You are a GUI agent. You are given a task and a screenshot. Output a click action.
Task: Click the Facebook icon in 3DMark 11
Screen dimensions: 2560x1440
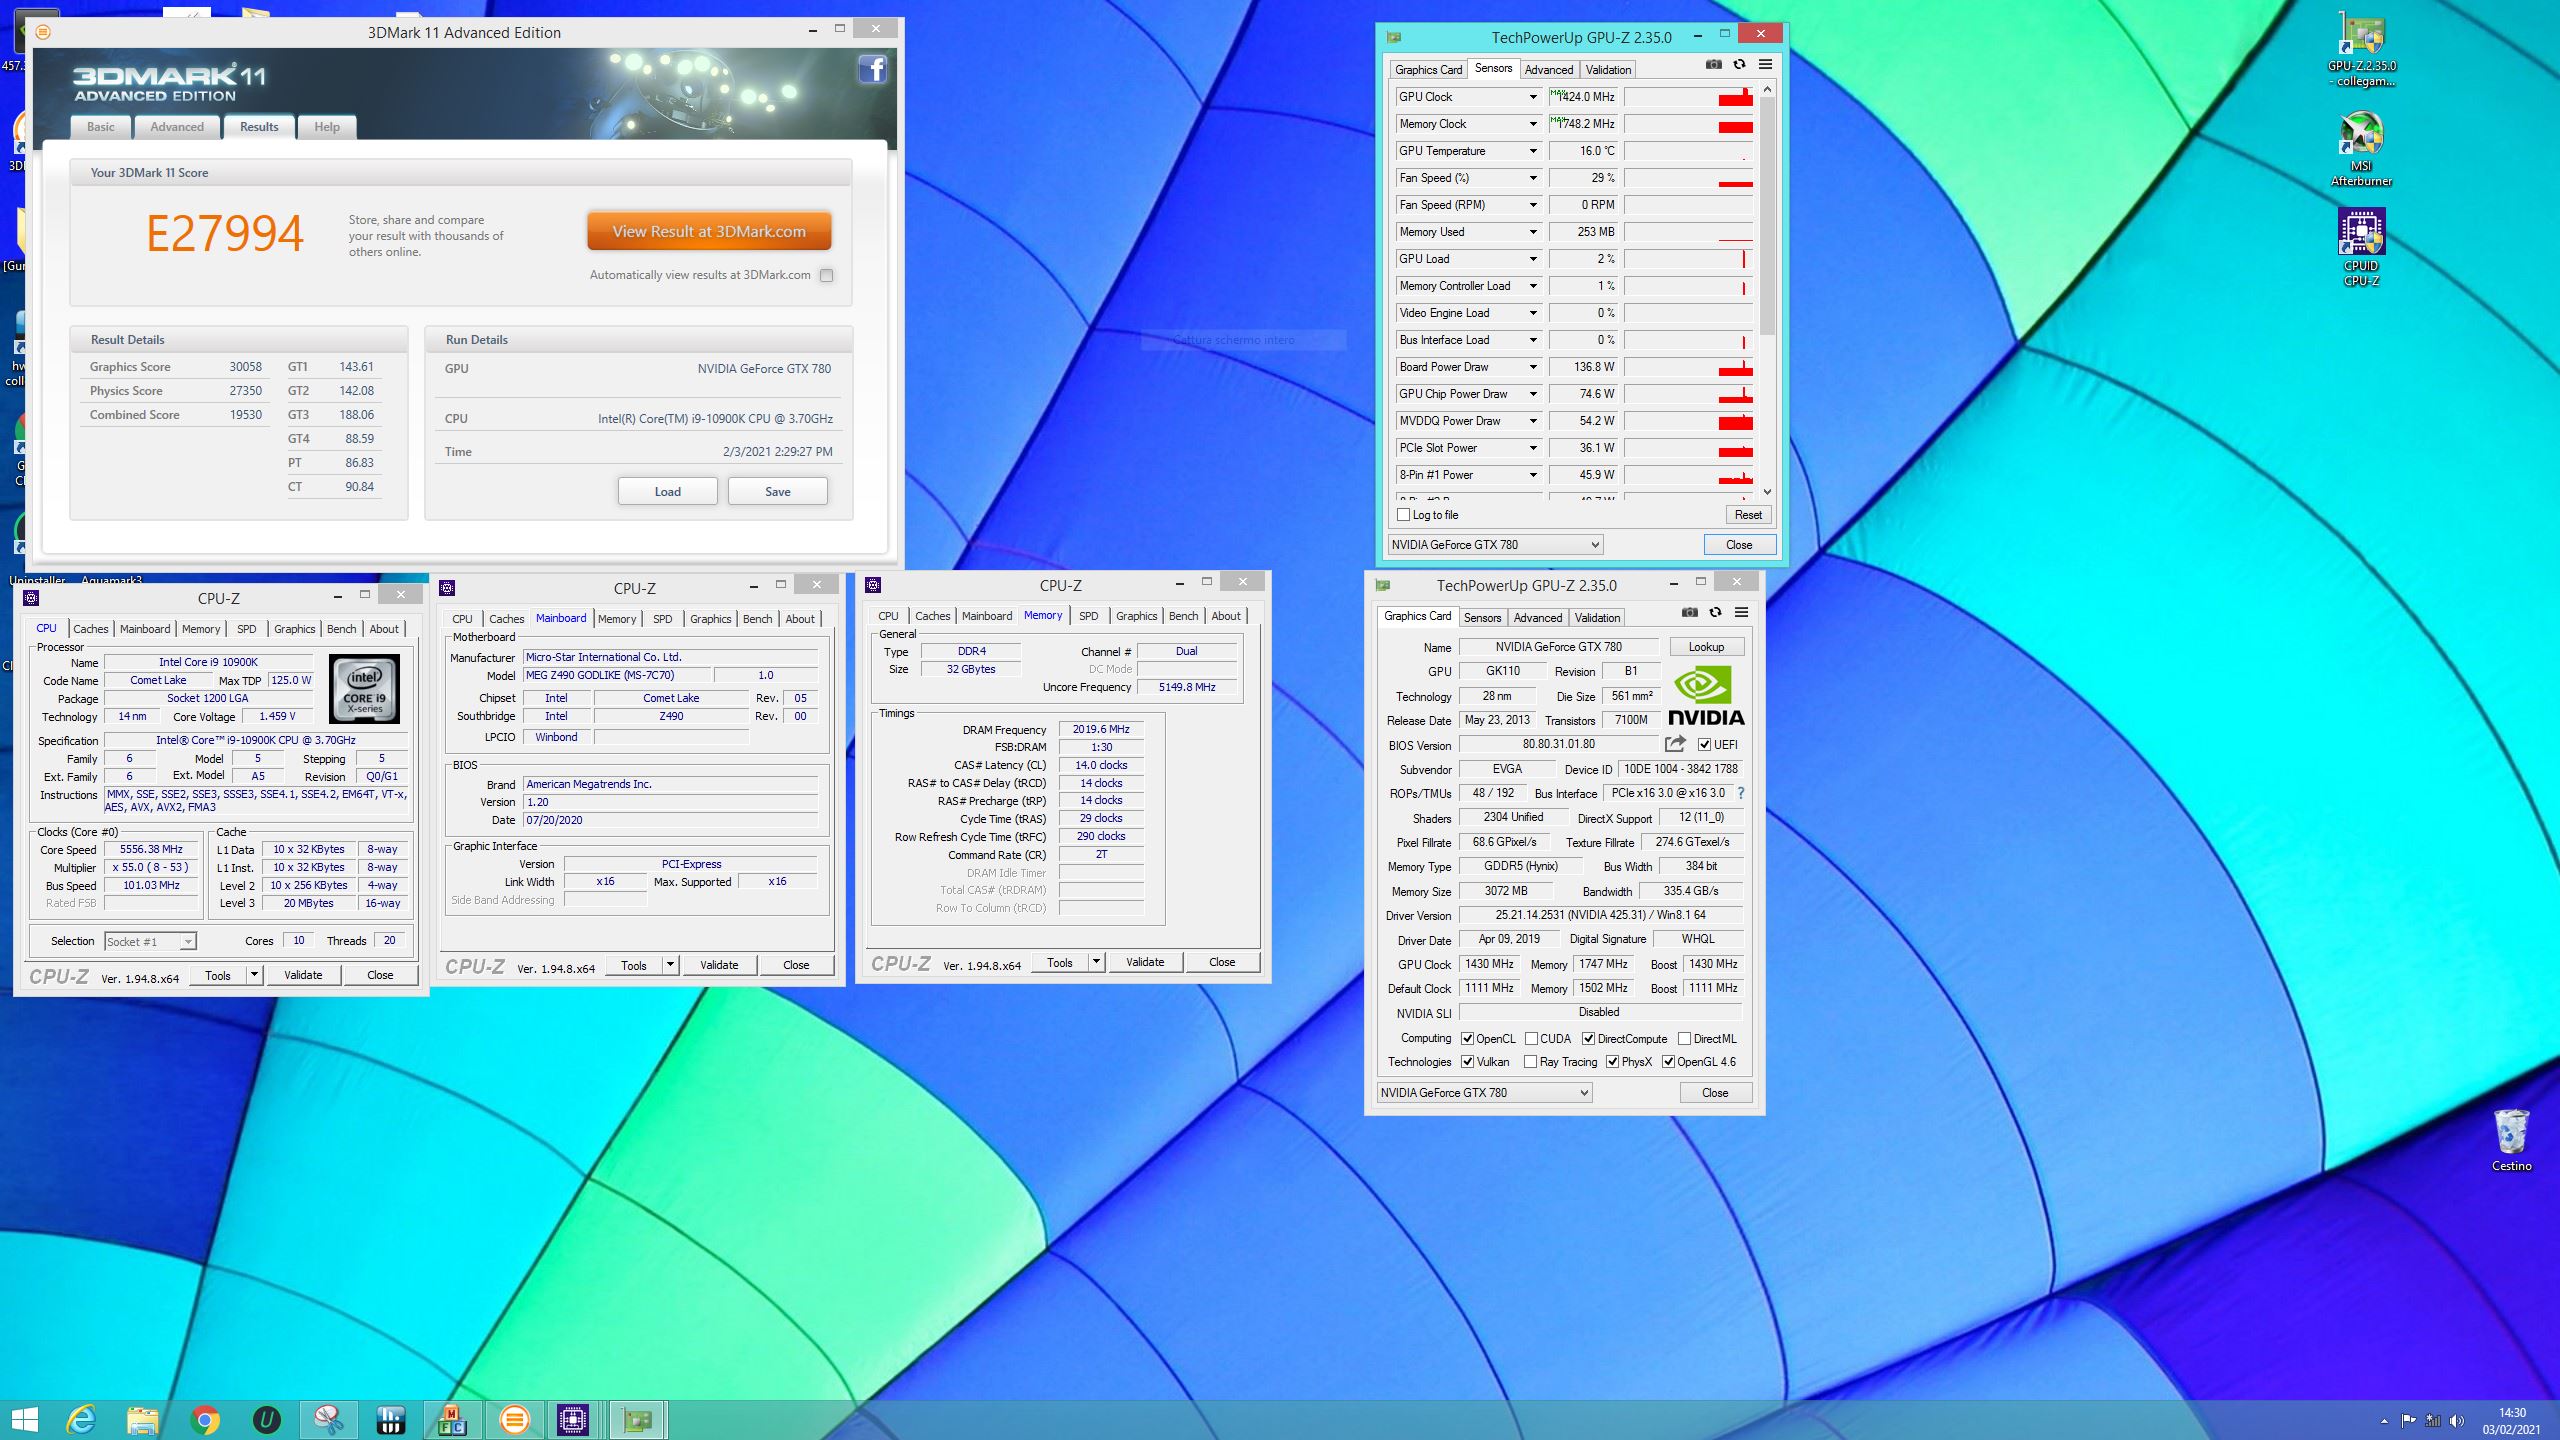tap(872, 70)
